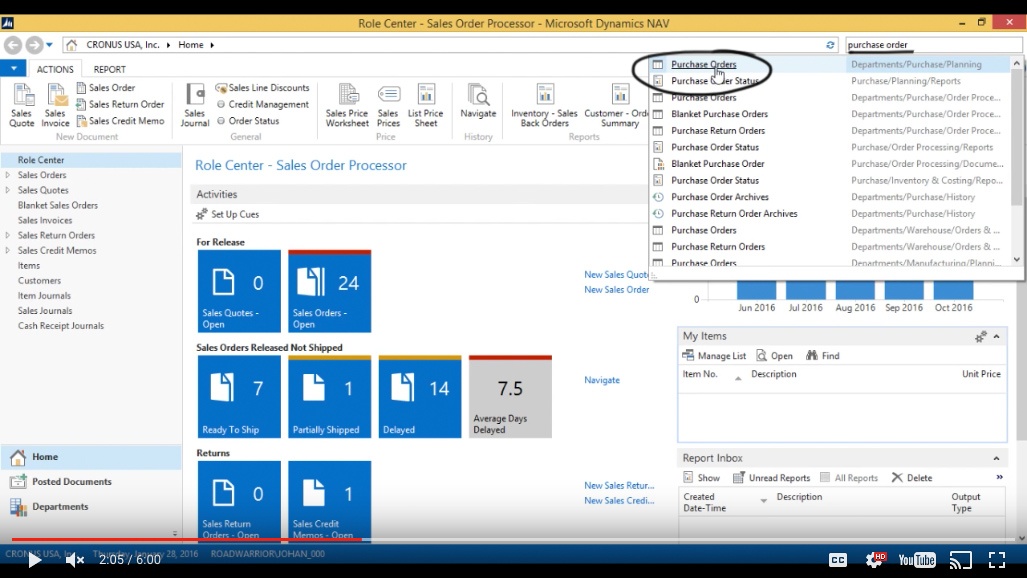Image resolution: width=1027 pixels, height=578 pixels.
Task: Open the Sales Quotes - Open tile
Action: click(x=239, y=291)
